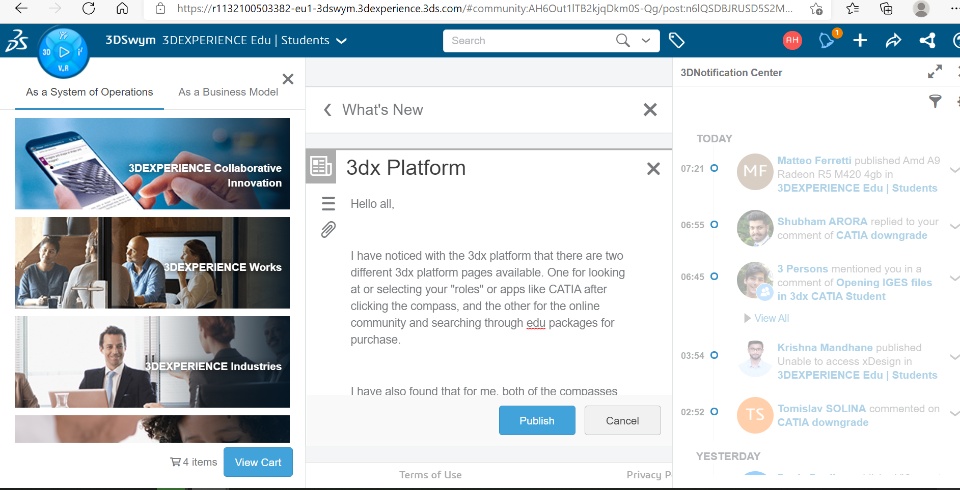The height and width of the screenshot is (490, 960).
Task: Open the network connections icon
Action: (927, 40)
